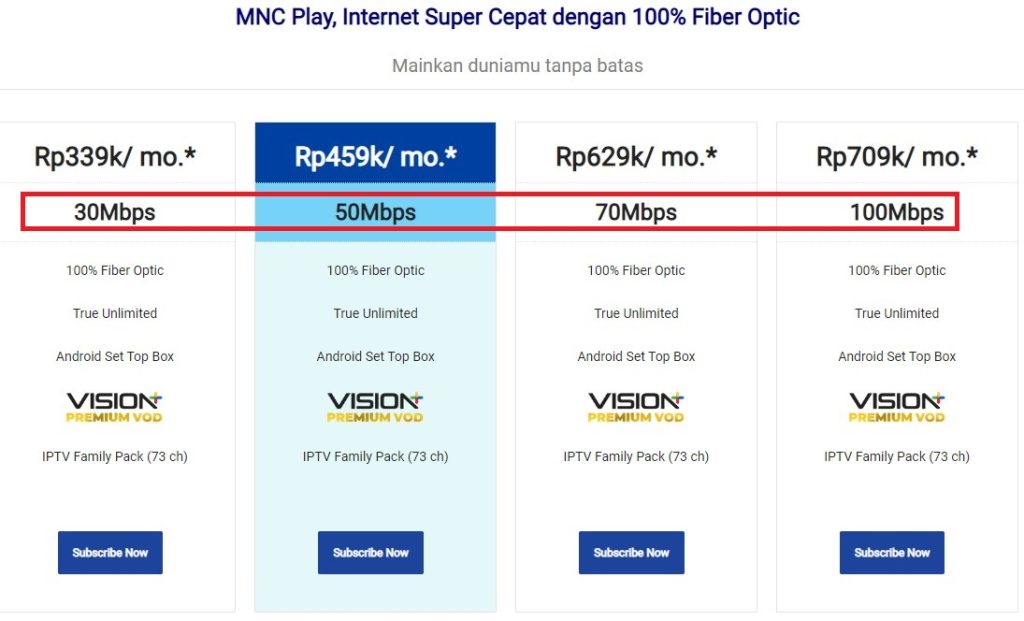Subscribe to the highlighted Rp459k plan
The image size is (1024, 621).
[370, 552]
